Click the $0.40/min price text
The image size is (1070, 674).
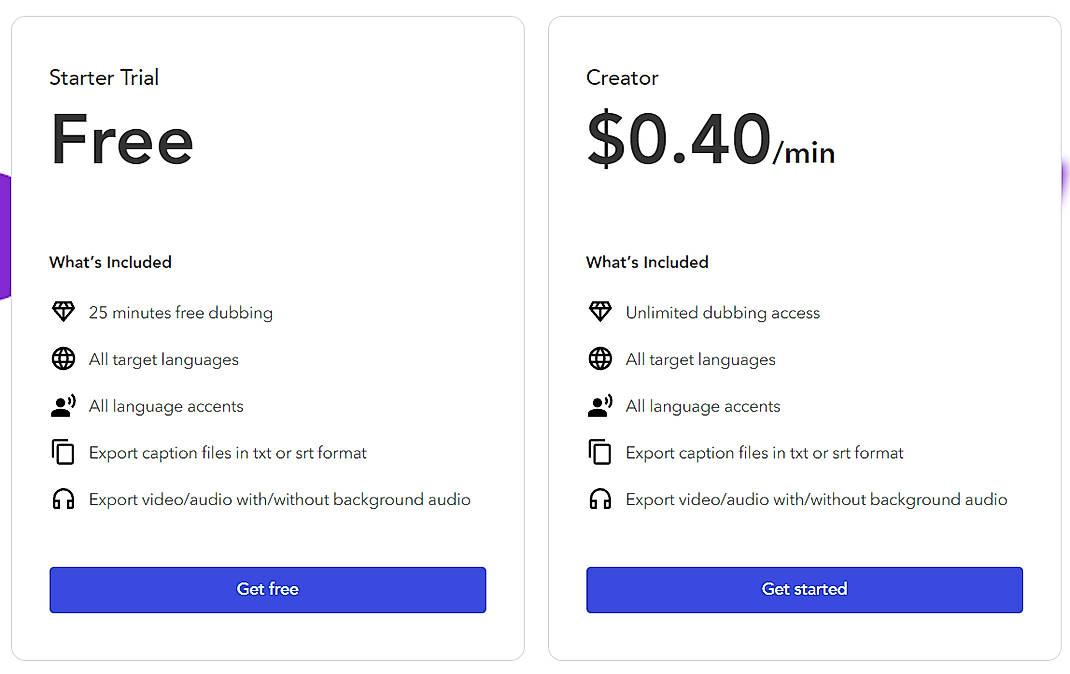(710, 140)
